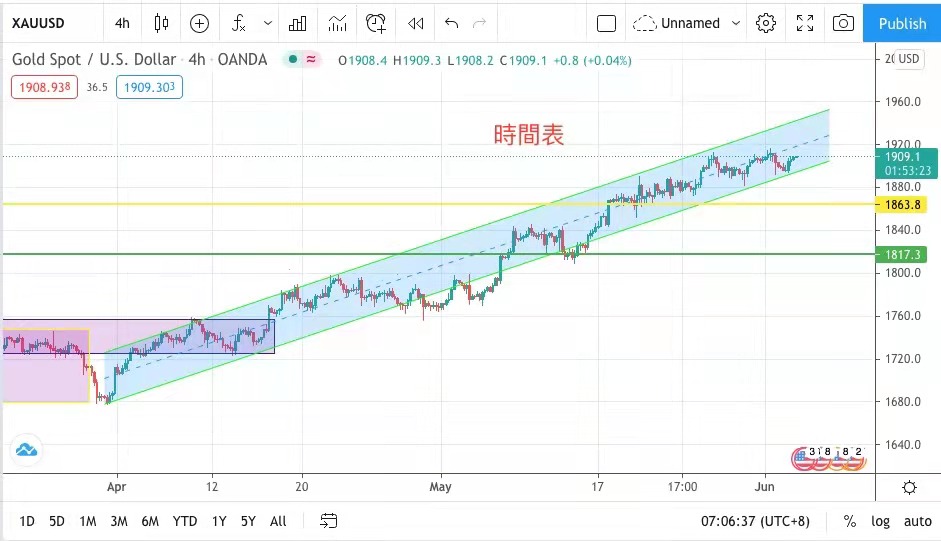The width and height of the screenshot is (941, 541).
Task: Undo the last chart action
Action: pyautogui.click(x=452, y=23)
